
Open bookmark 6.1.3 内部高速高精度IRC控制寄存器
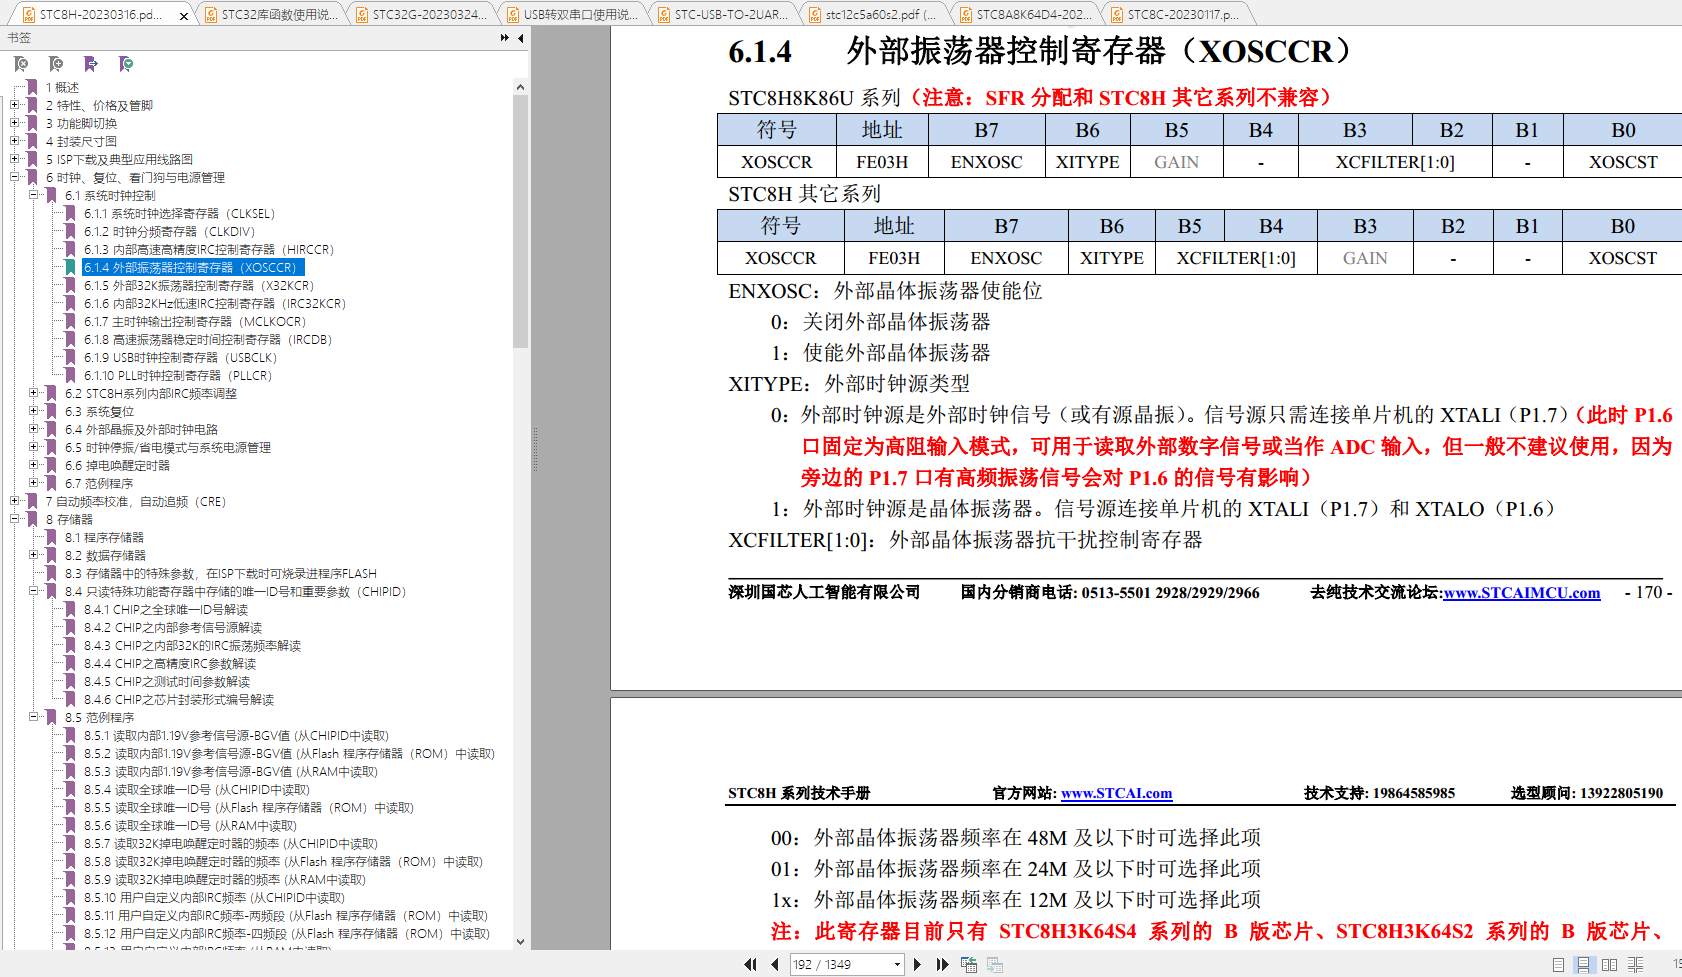[x=208, y=249]
